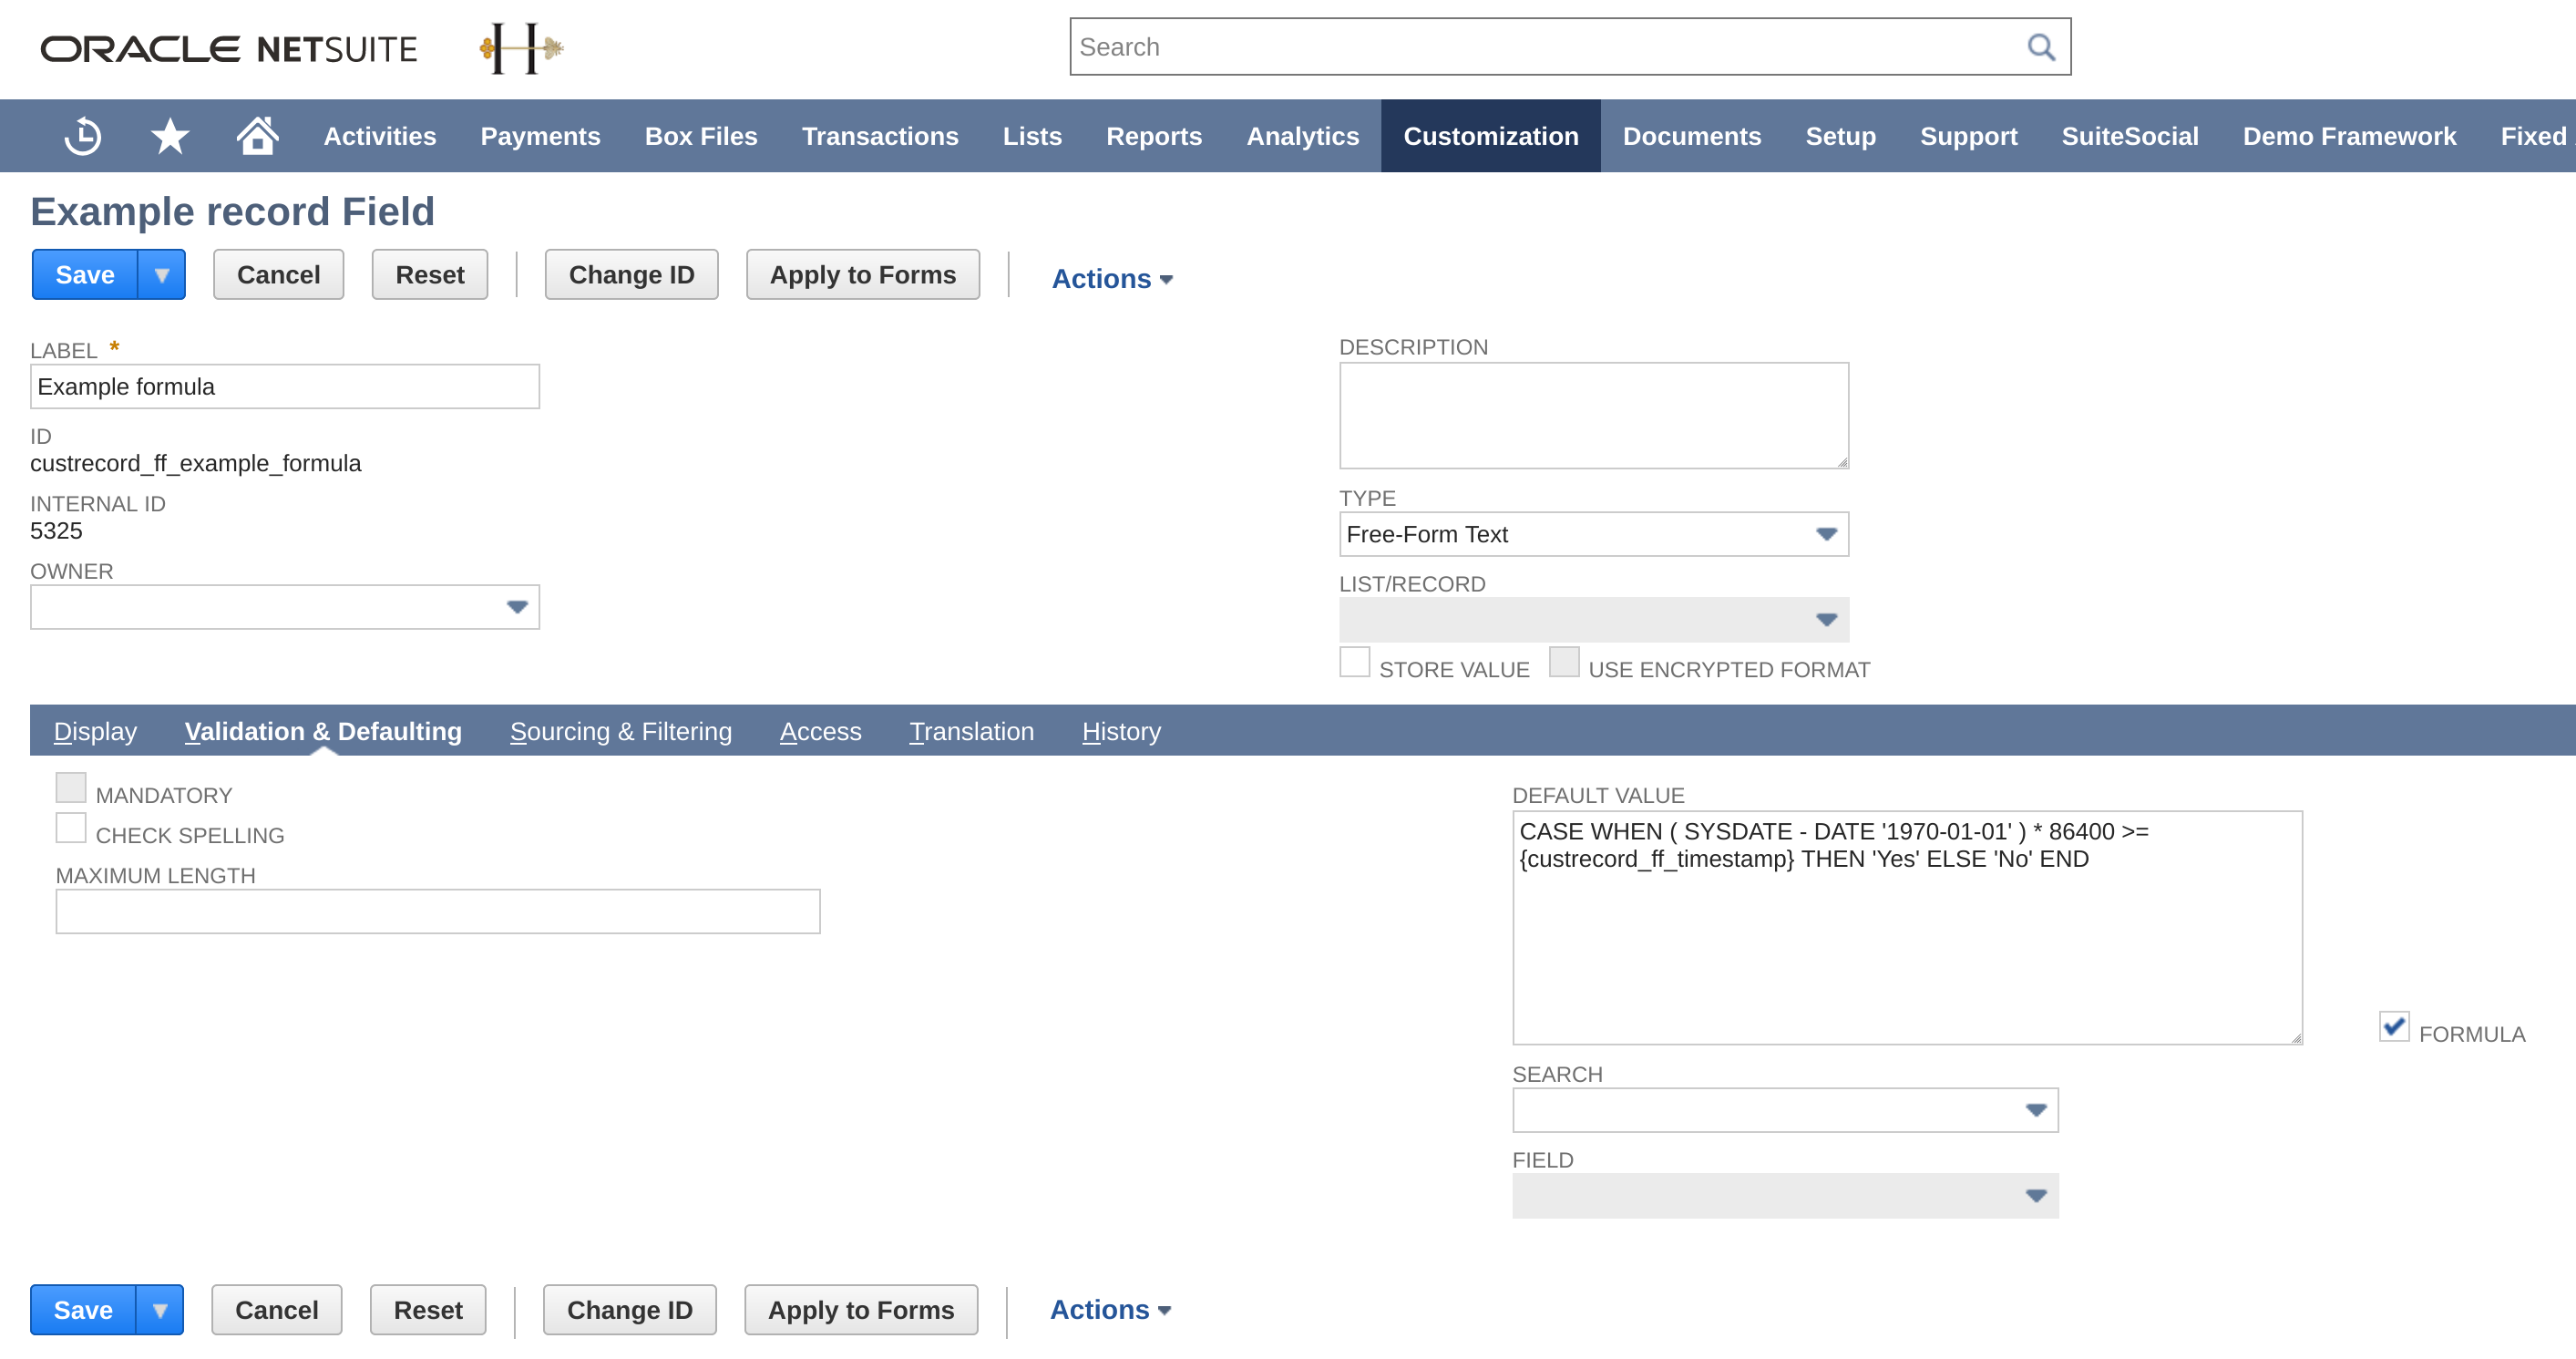Screen dimensions: 2576x1359
Task: Open the top Save button dropdown arrow
Action: click(x=161, y=275)
